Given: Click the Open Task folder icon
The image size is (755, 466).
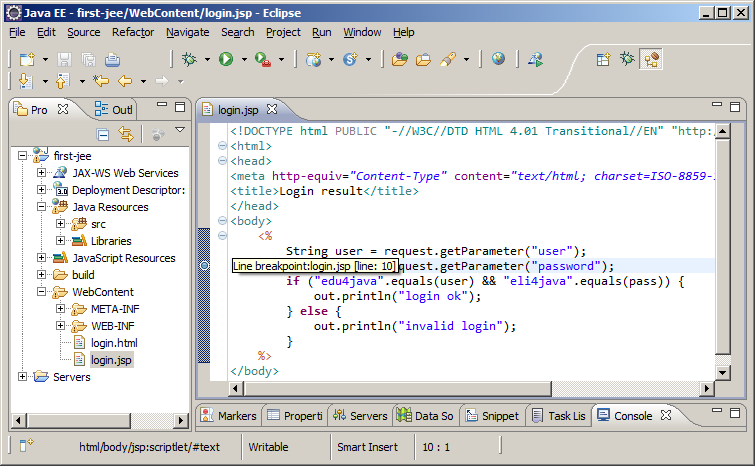Looking at the screenshot, I should [423, 60].
